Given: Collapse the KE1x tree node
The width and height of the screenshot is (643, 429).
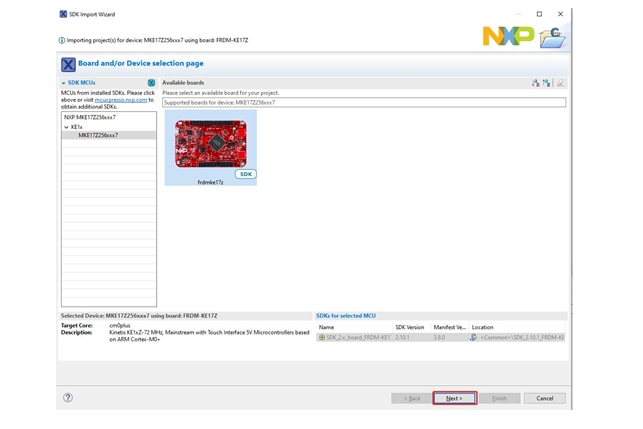Looking at the screenshot, I should tap(67, 127).
